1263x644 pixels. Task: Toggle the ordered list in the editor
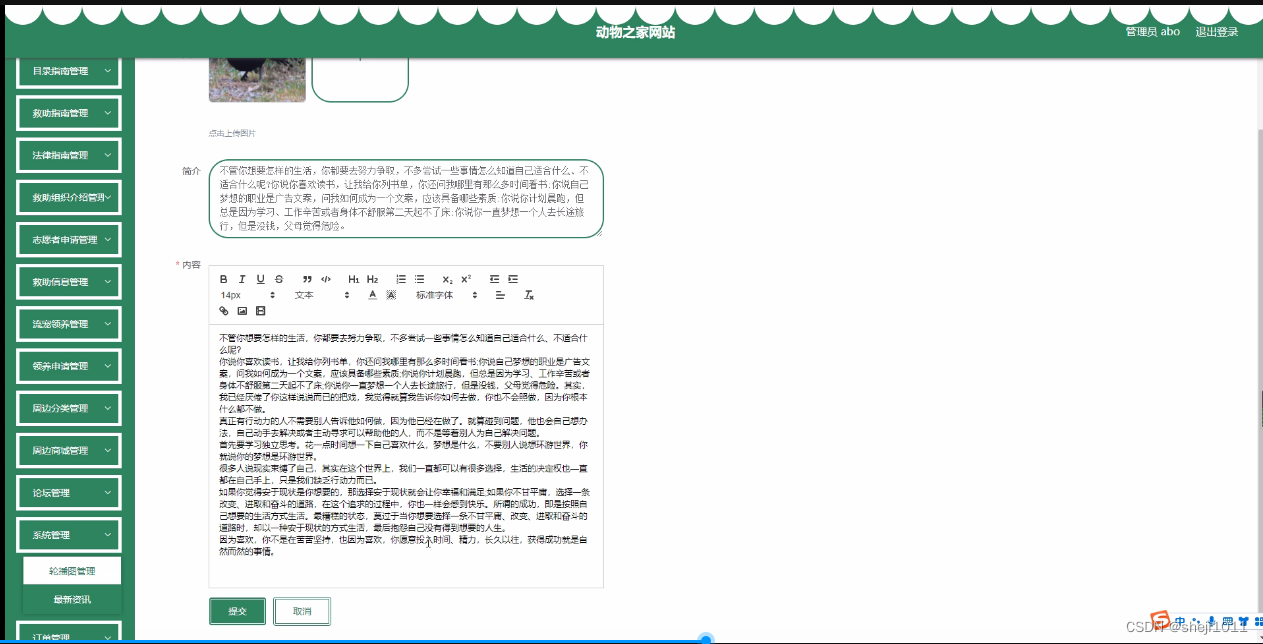point(401,279)
